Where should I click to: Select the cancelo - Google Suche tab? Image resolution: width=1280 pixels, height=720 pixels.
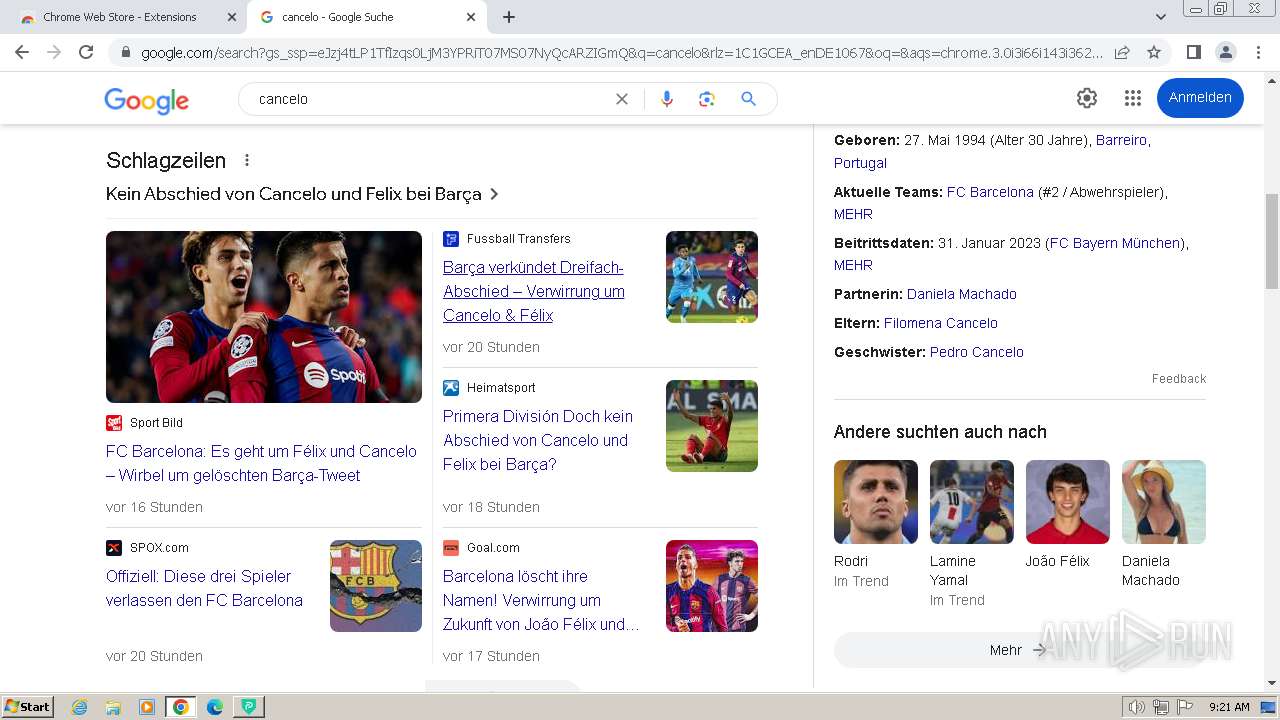366,17
